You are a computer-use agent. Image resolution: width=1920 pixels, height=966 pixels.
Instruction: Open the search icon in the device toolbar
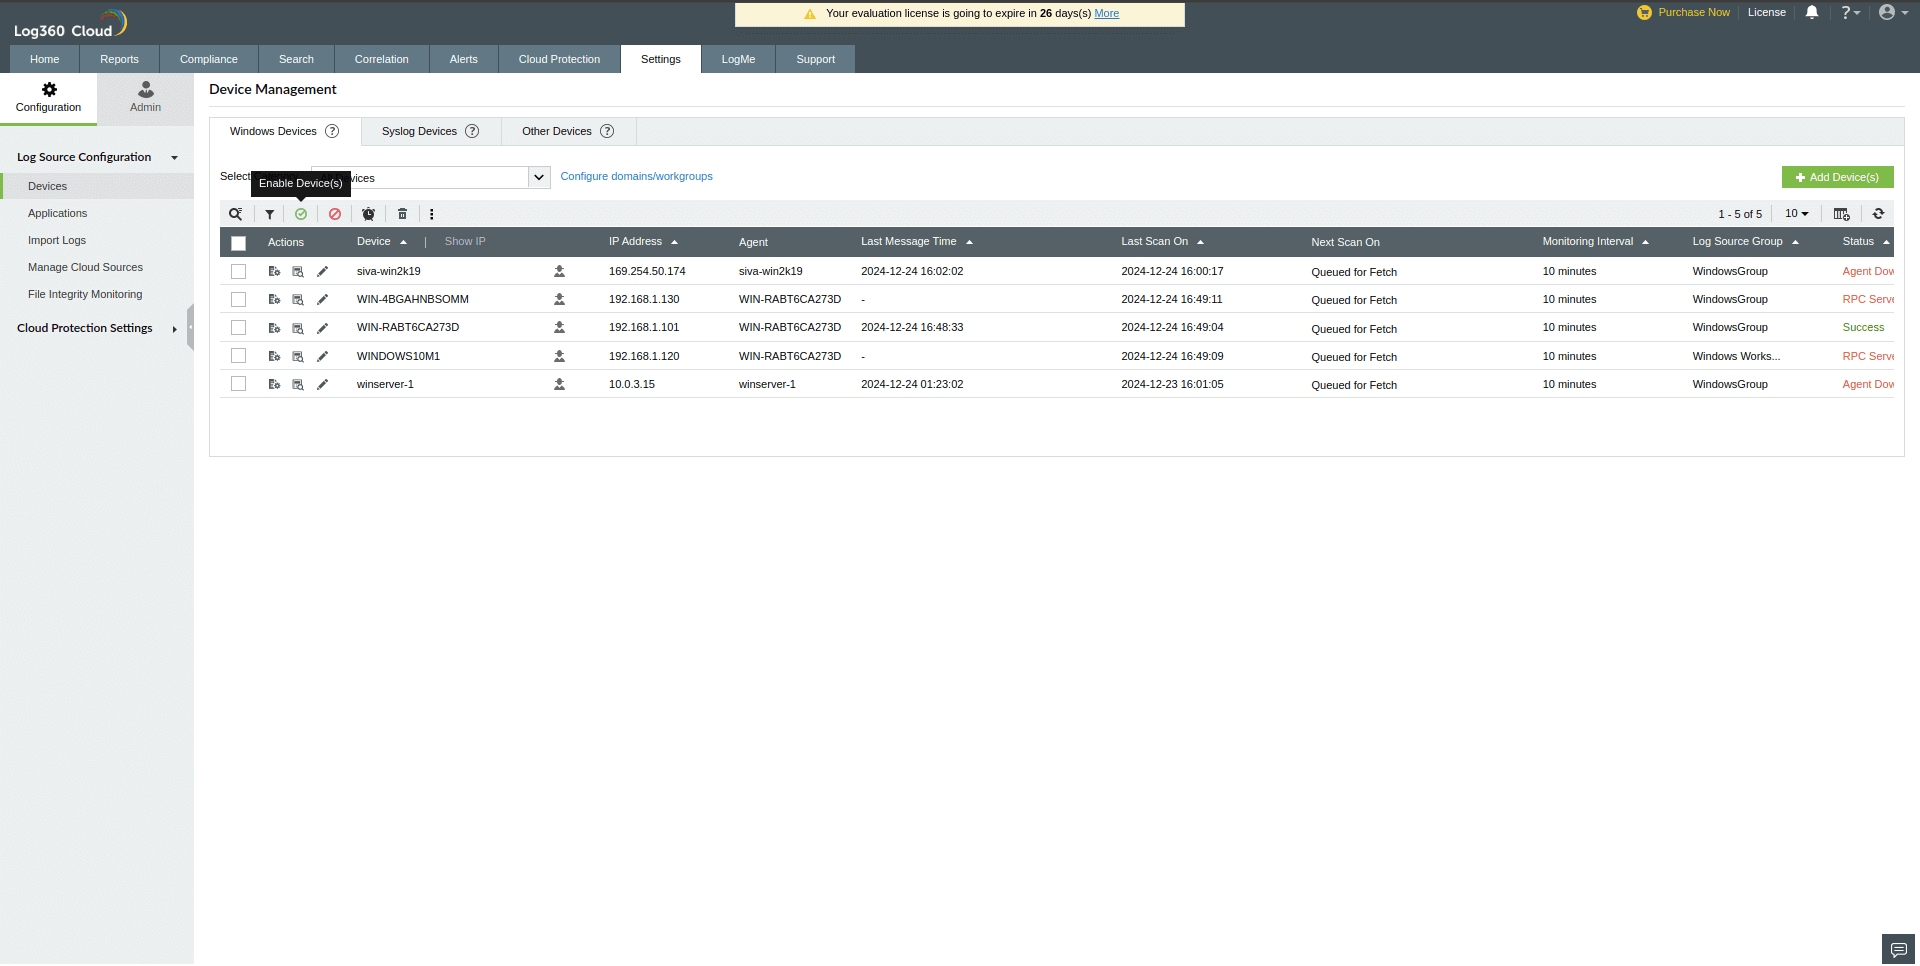[236, 213]
